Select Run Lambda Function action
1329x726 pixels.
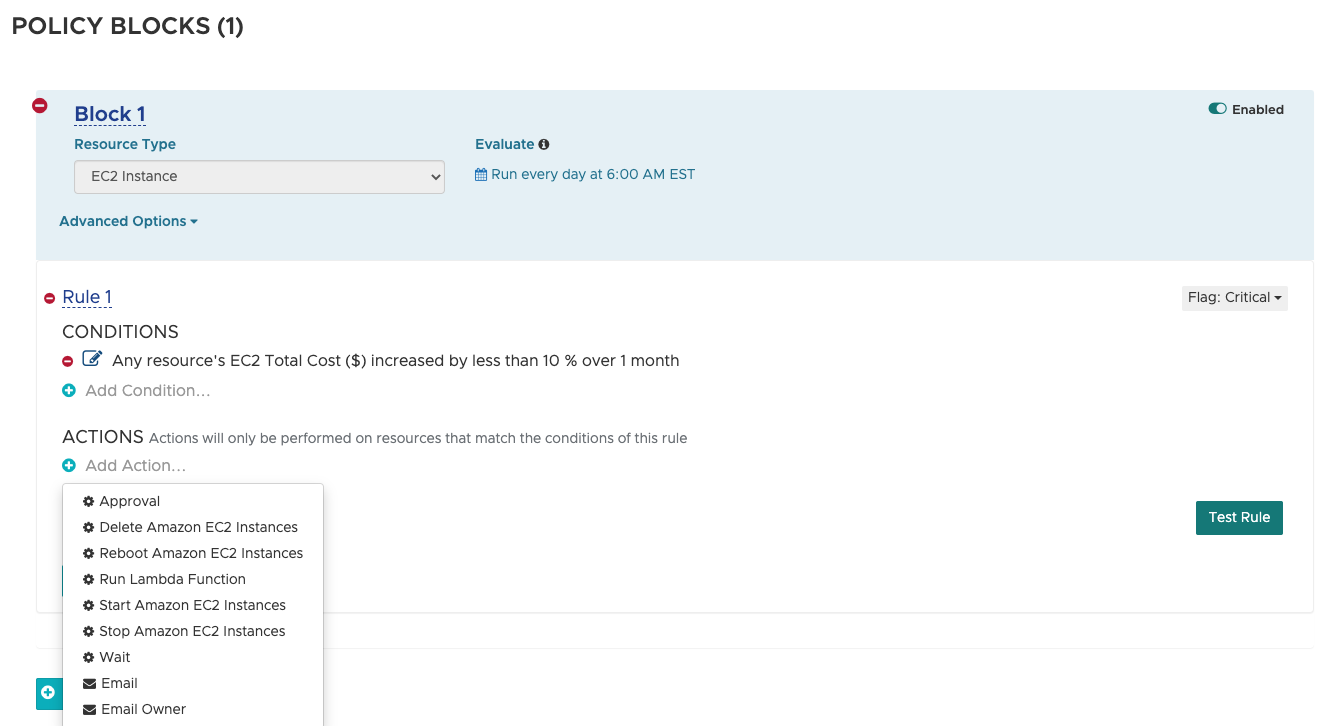(x=172, y=580)
